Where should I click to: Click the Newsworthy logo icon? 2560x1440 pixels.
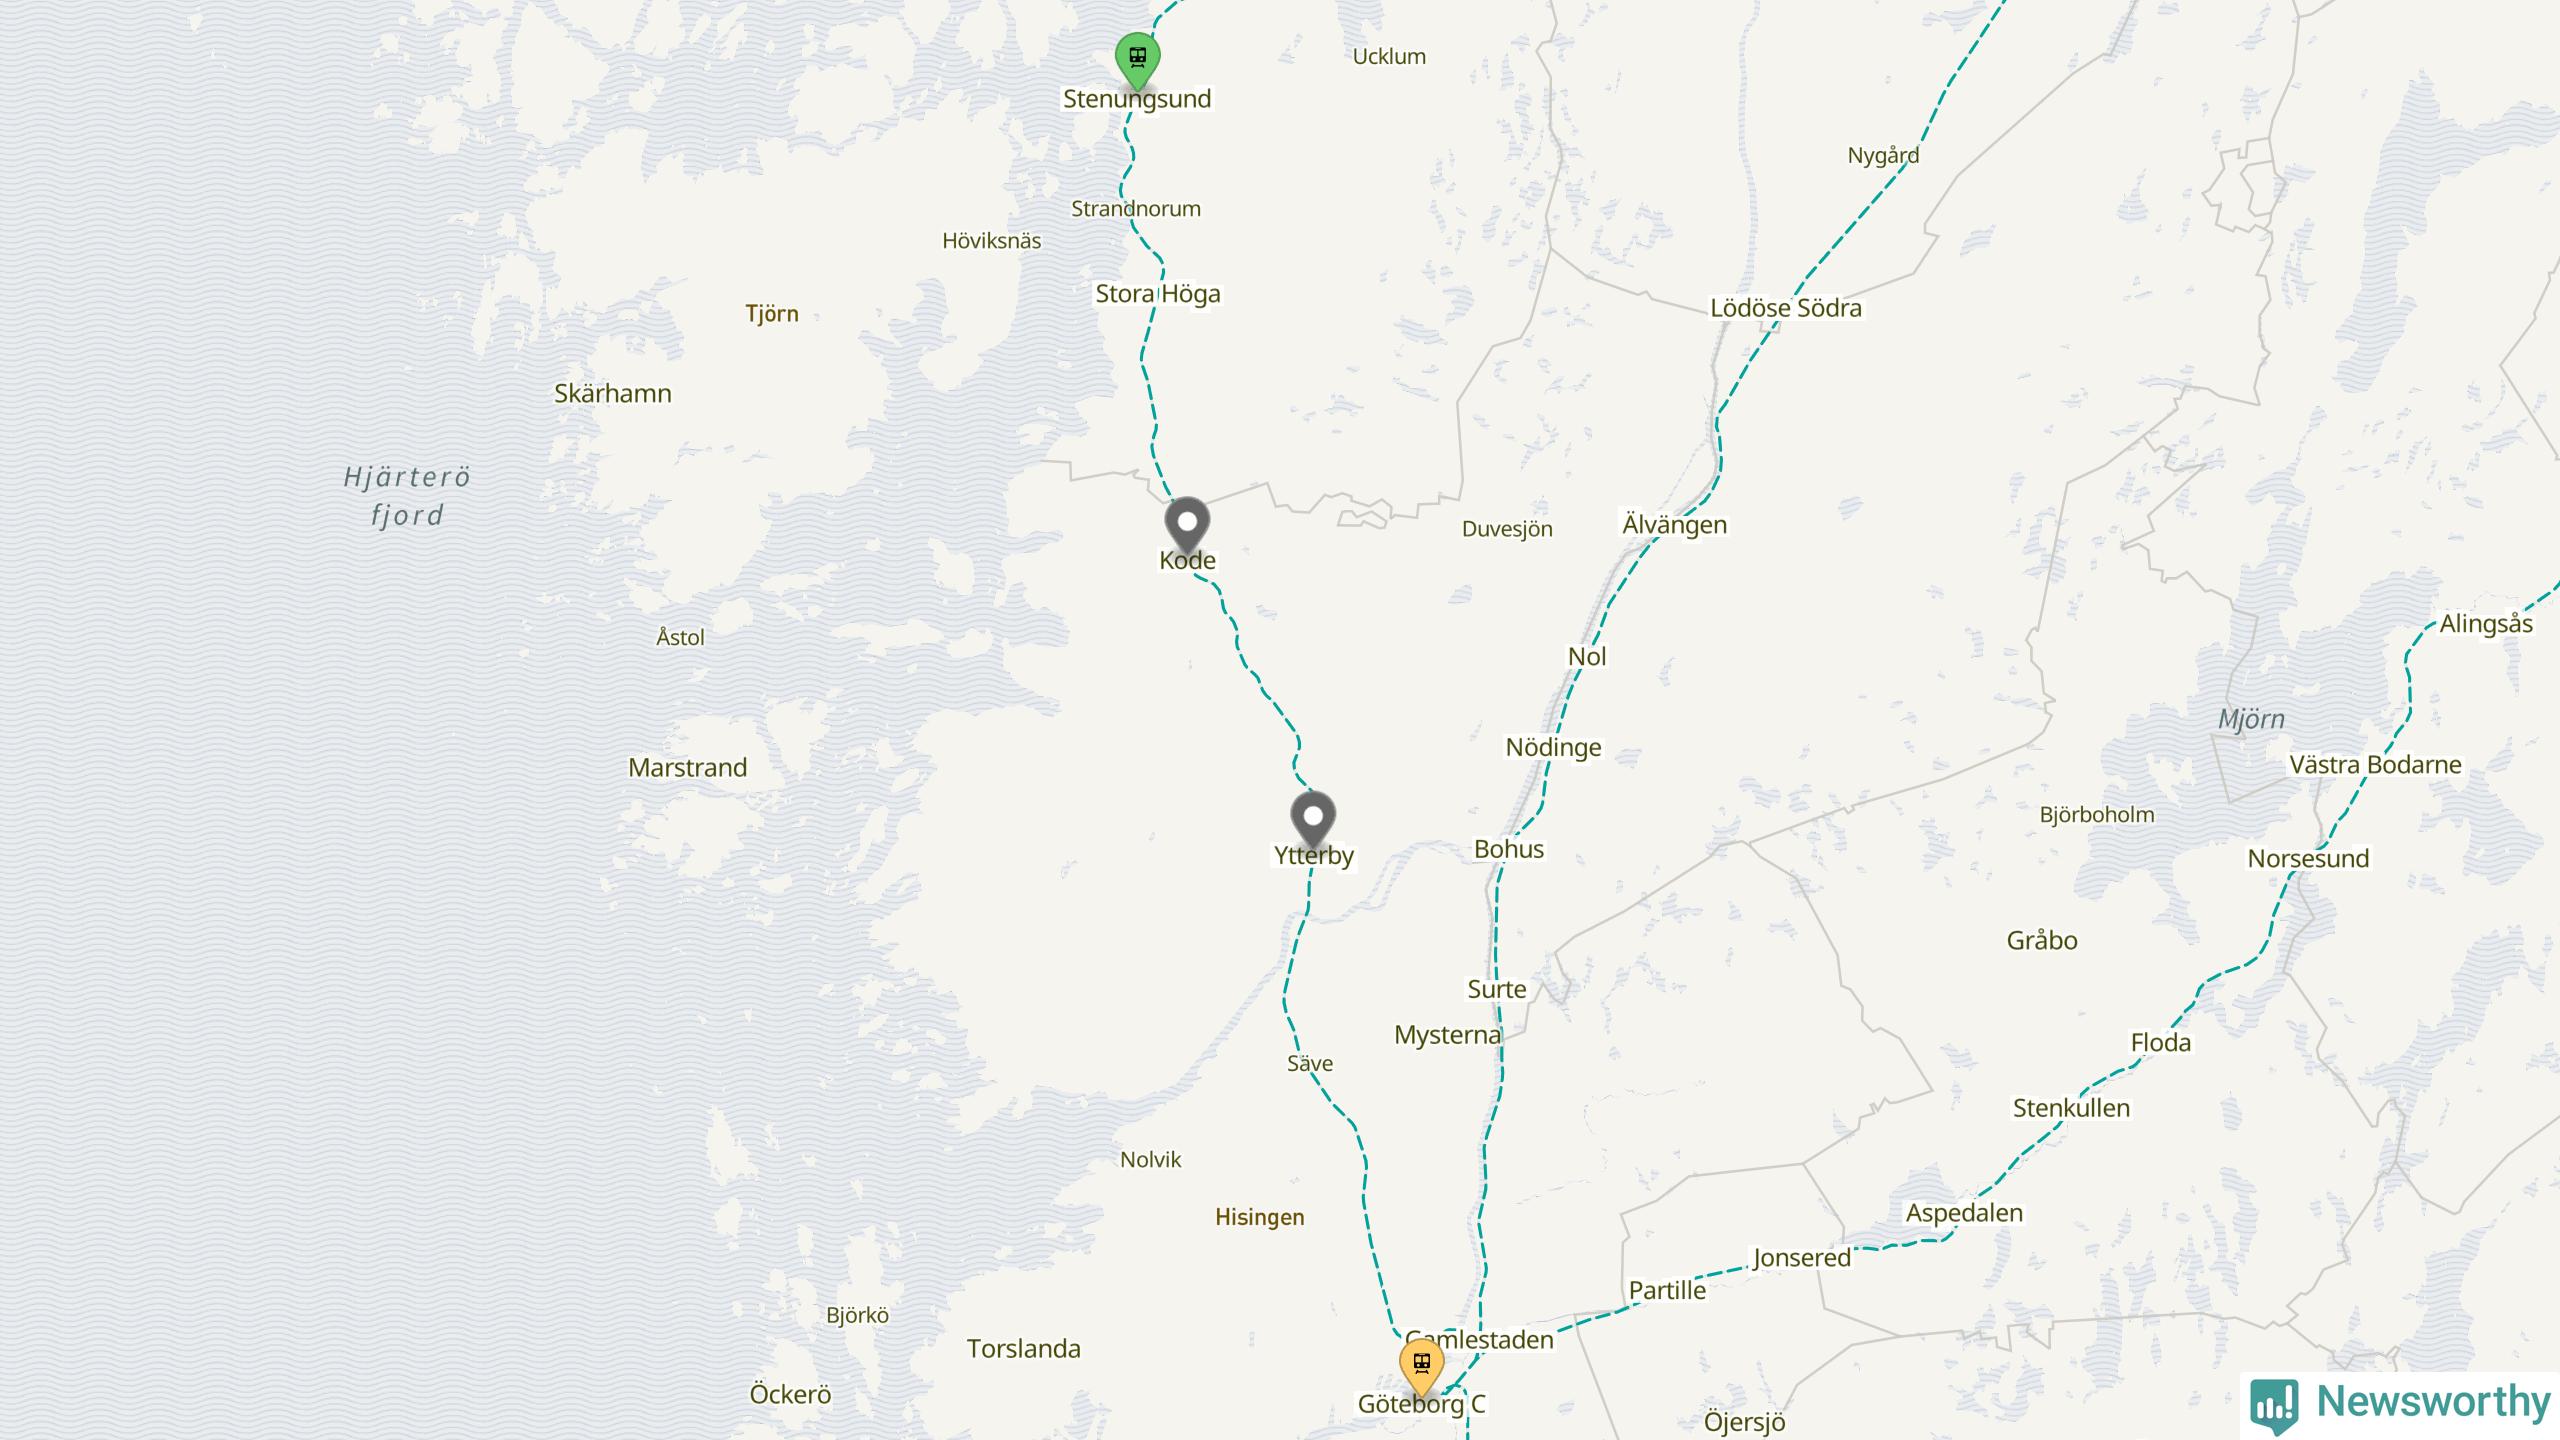[x=2274, y=1404]
